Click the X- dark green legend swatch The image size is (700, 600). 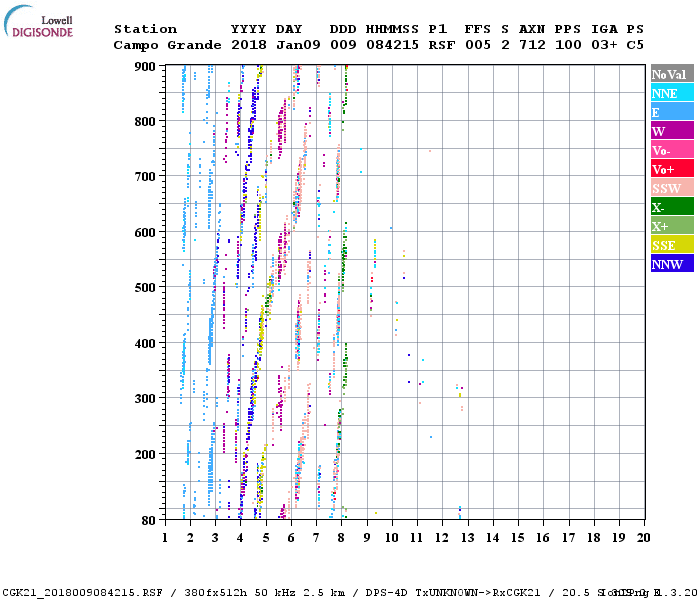point(672,206)
